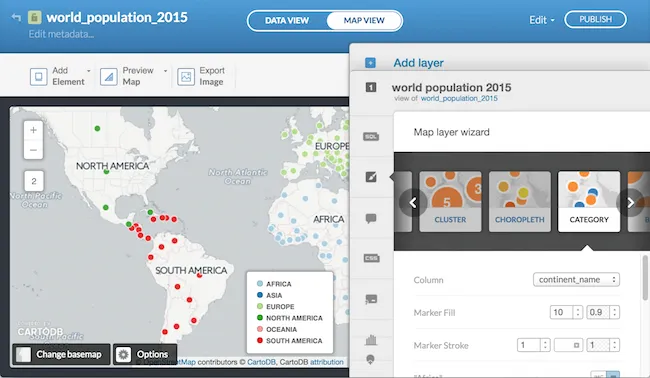
Task: Select the Cluster wizard thumbnail
Action: point(450,201)
